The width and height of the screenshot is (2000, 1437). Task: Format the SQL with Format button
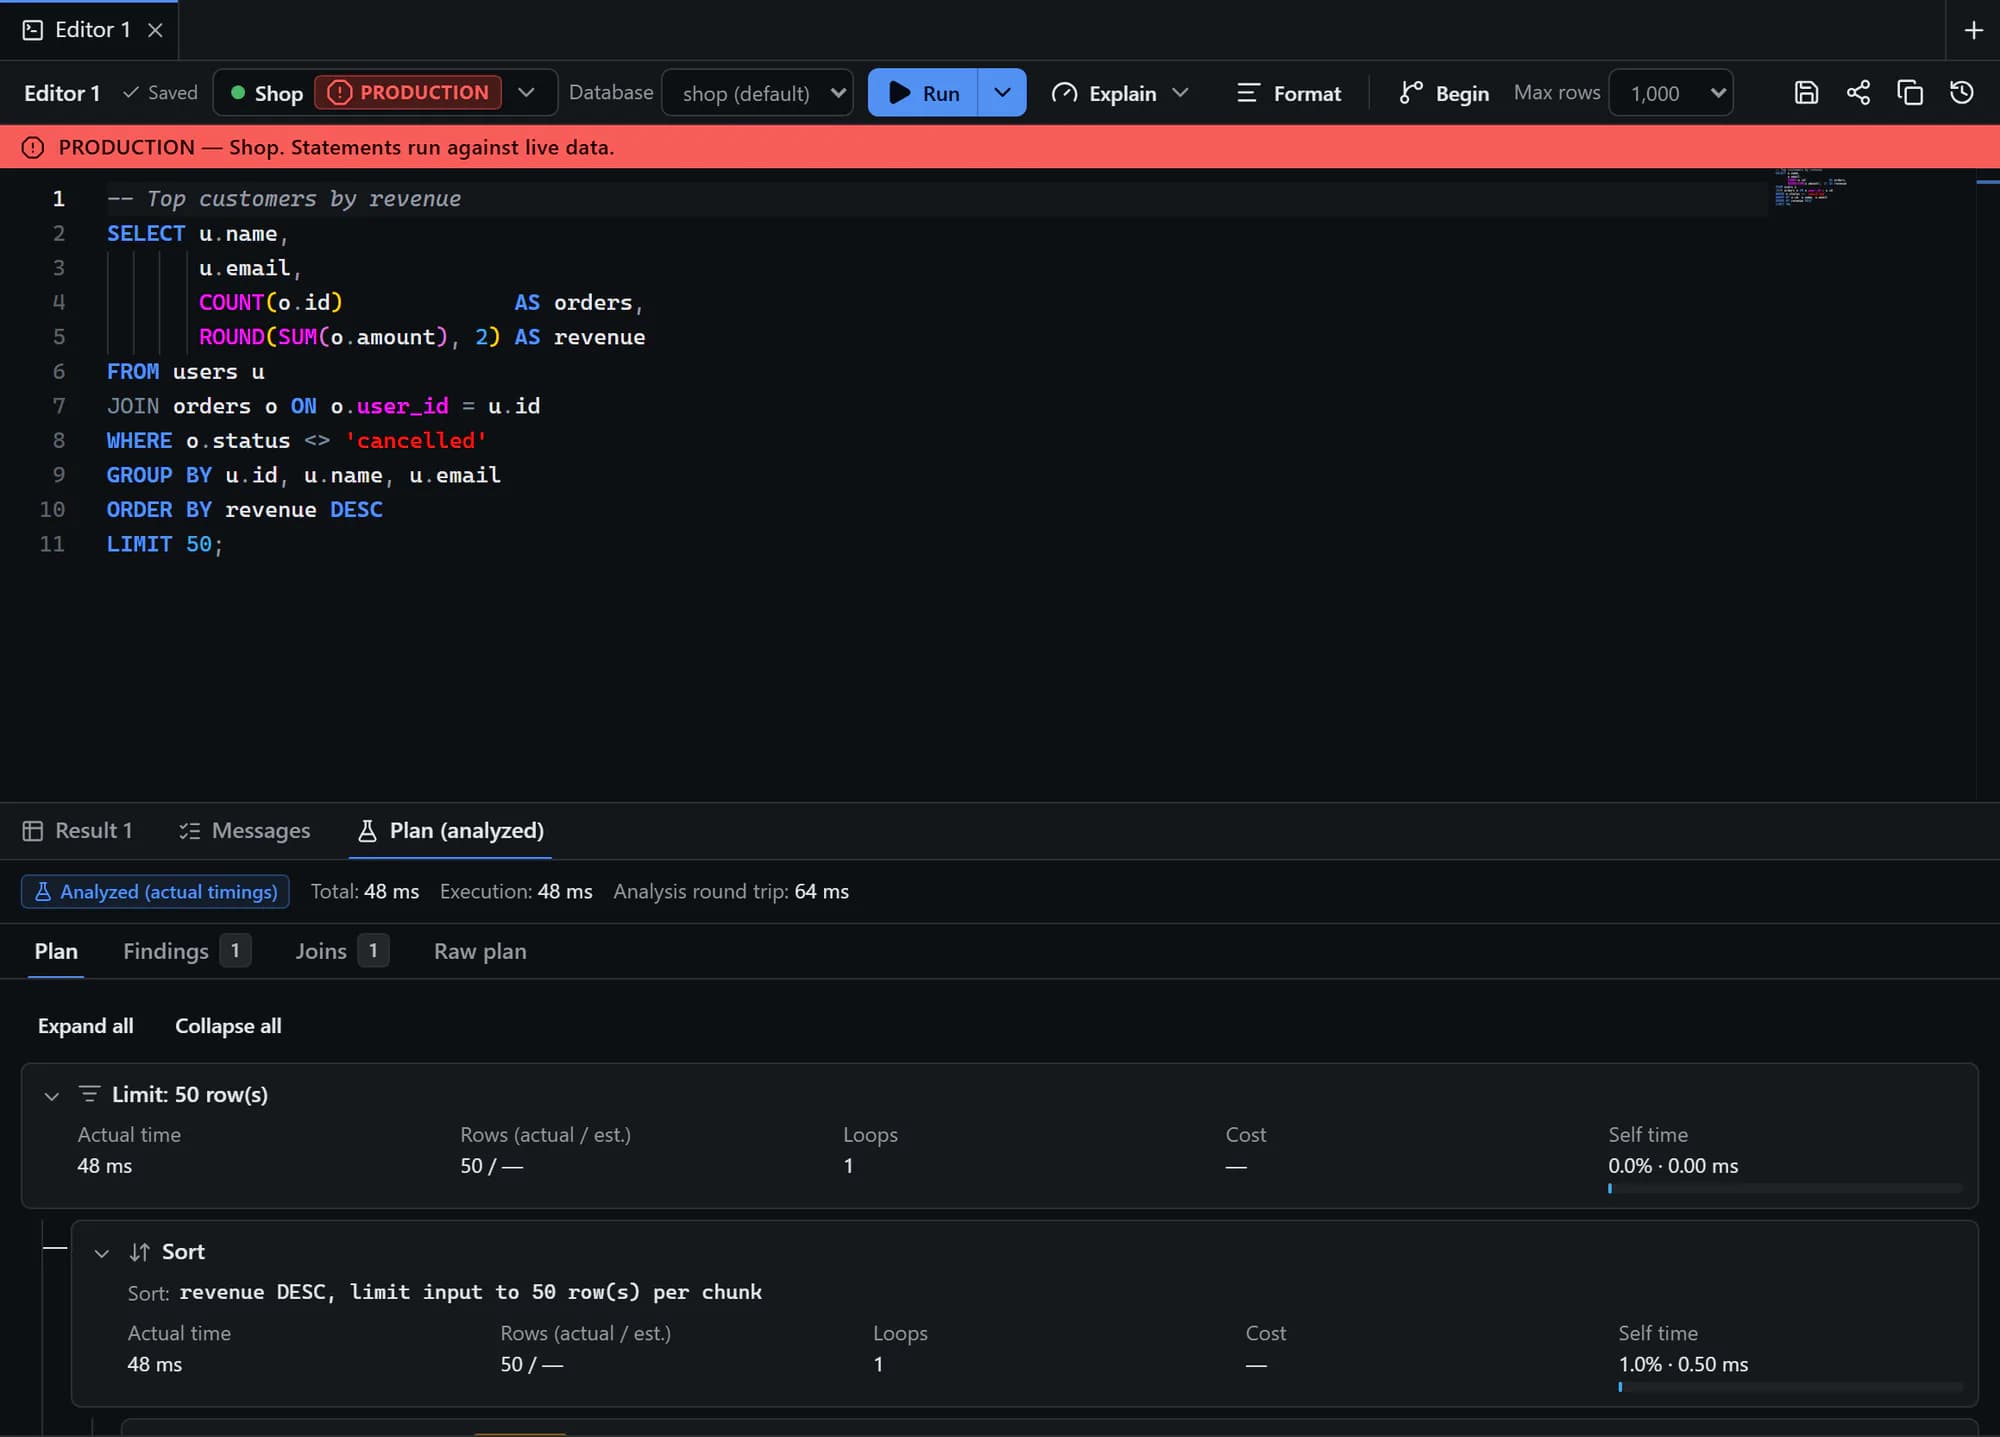1289,93
